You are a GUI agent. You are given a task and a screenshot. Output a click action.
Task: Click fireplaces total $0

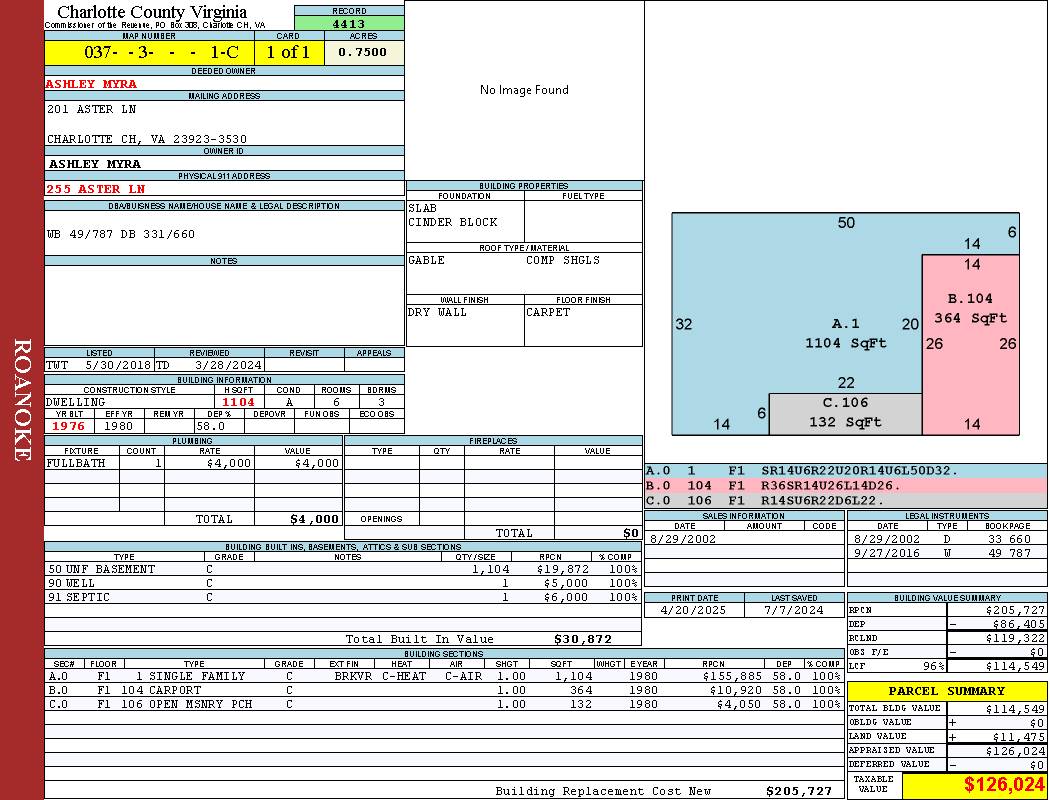pos(631,534)
